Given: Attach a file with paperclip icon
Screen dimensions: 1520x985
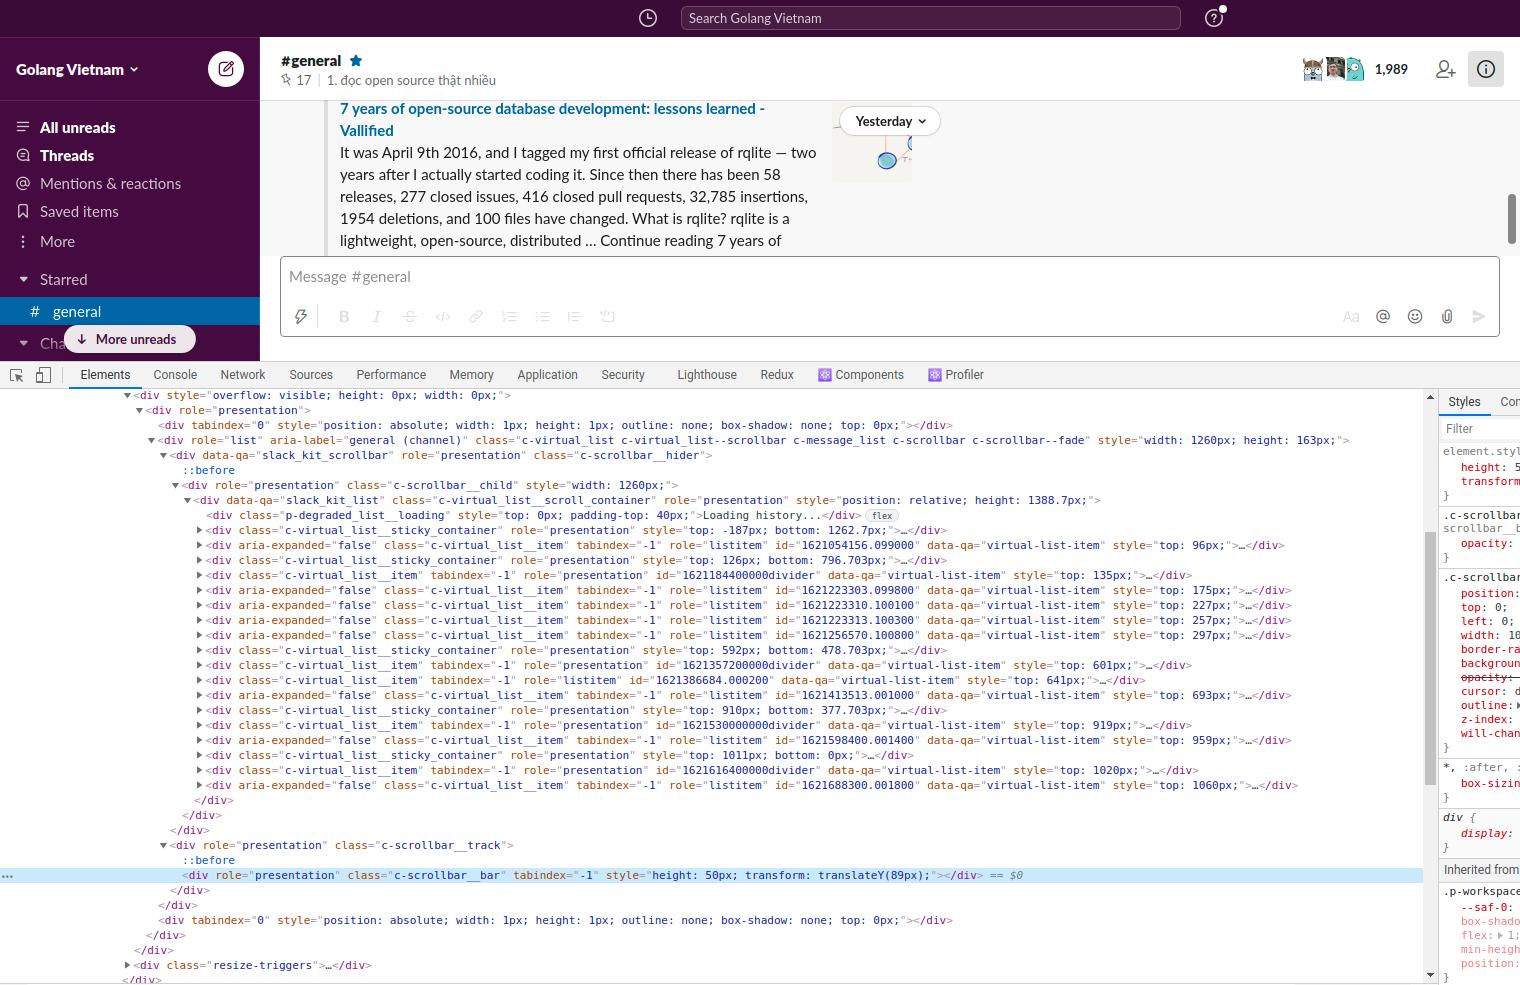Looking at the screenshot, I should click(1447, 316).
